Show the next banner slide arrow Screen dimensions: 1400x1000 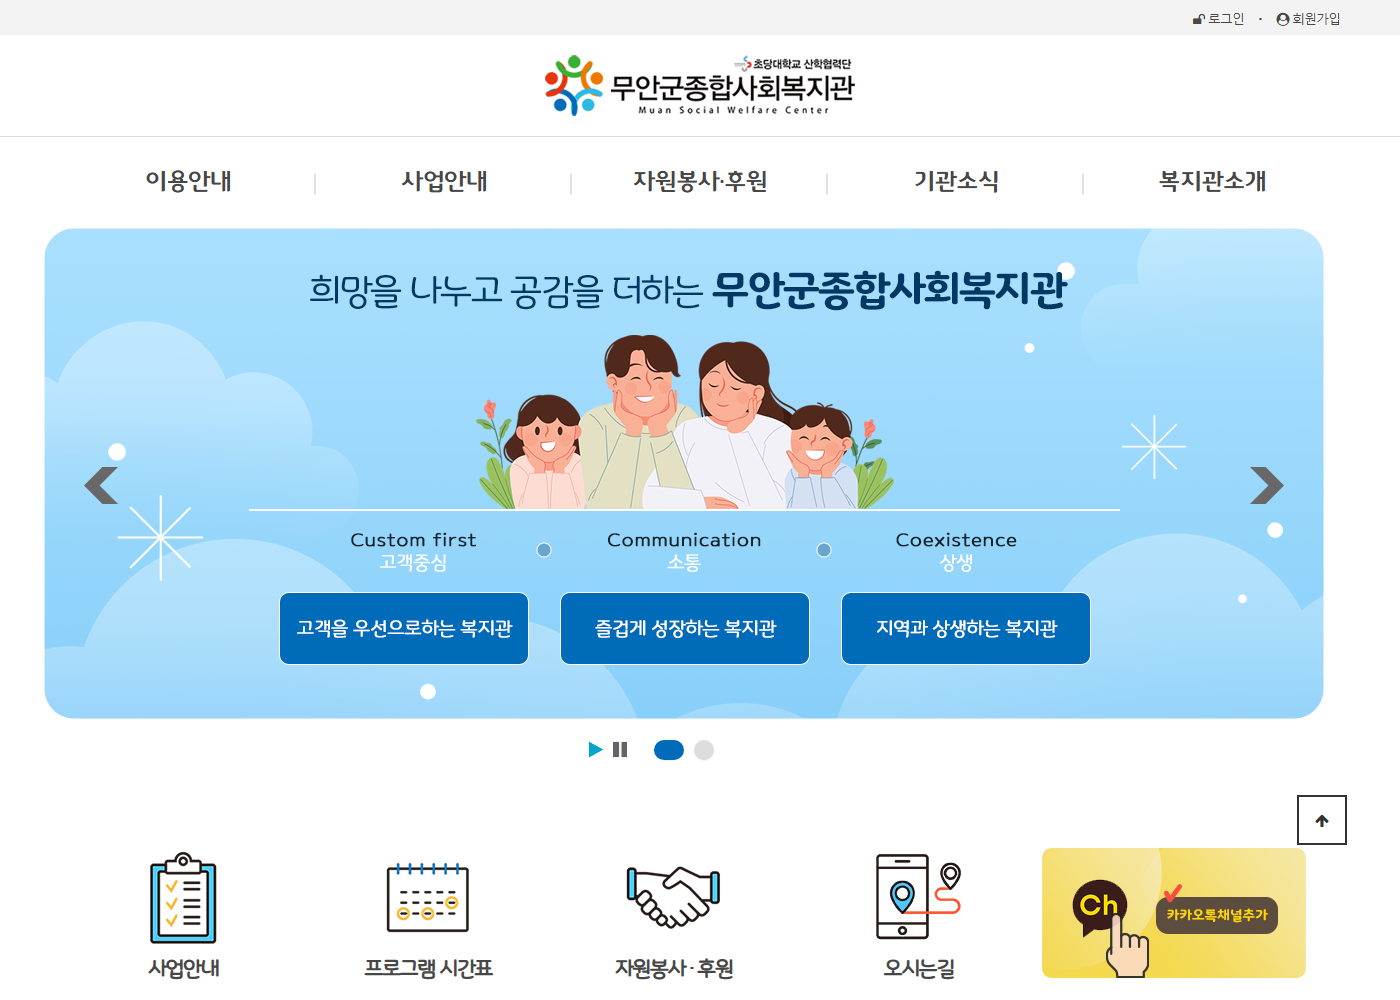1266,485
